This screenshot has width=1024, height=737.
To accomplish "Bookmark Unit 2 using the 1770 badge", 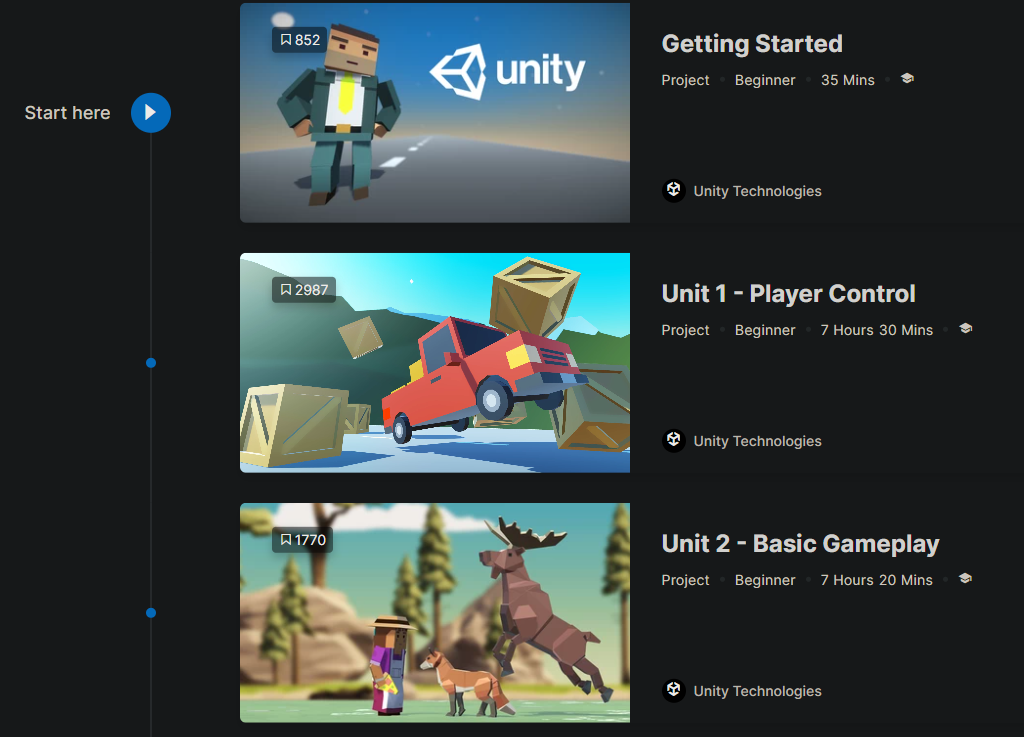I will pyautogui.click(x=302, y=540).
